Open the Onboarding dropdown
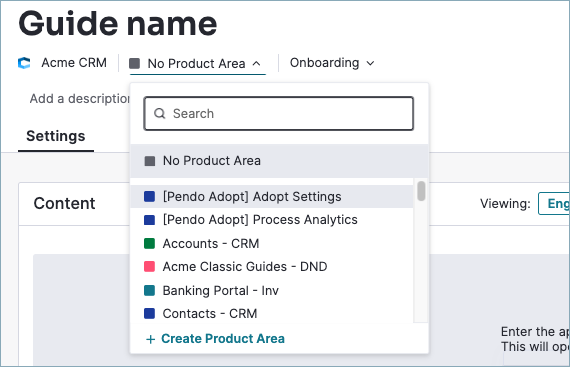Image resolution: width=570 pixels, height=367 pixels. [x=332, y=63]
